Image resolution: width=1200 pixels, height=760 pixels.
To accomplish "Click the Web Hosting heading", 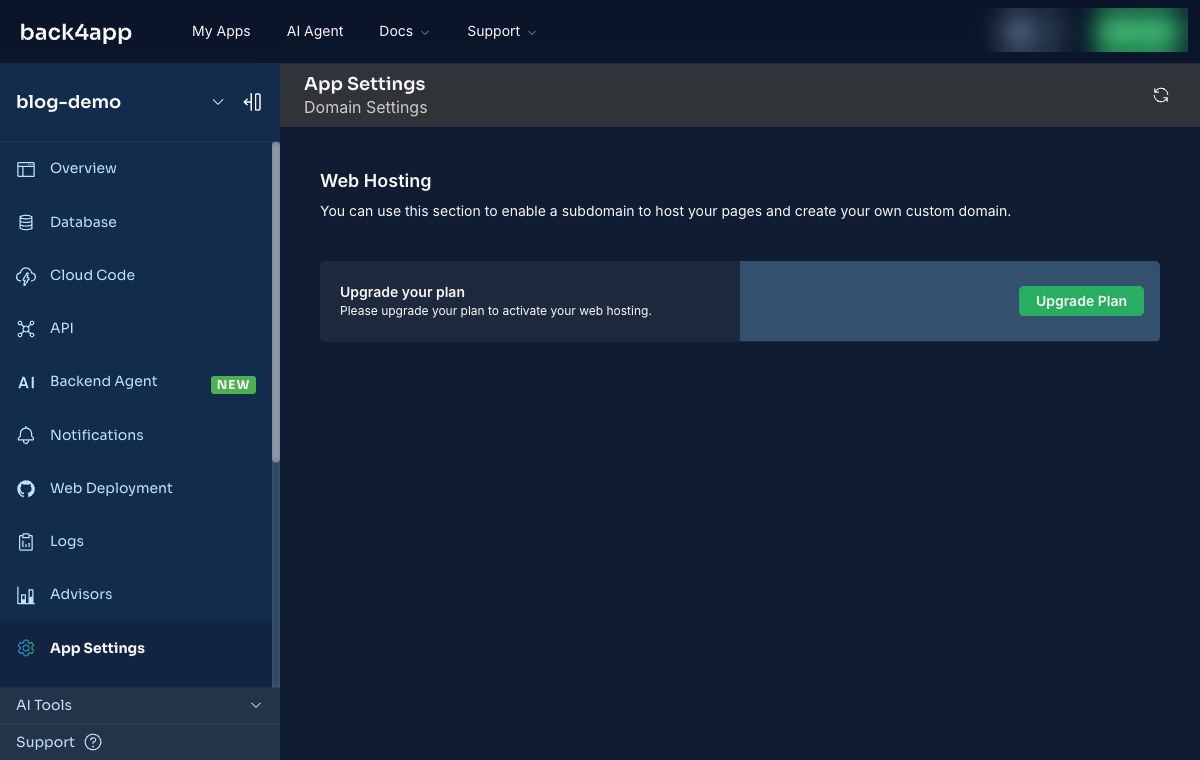I will tap(375, 181).
